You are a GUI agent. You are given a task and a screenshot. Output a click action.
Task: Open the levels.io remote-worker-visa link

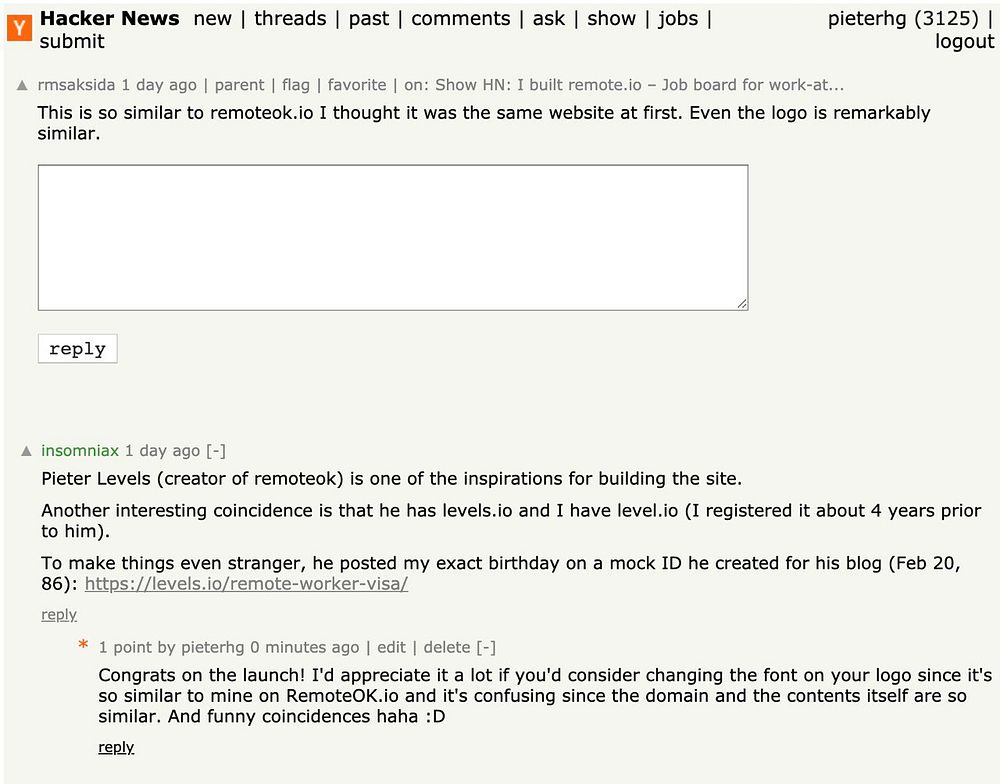tap(246, 584)
